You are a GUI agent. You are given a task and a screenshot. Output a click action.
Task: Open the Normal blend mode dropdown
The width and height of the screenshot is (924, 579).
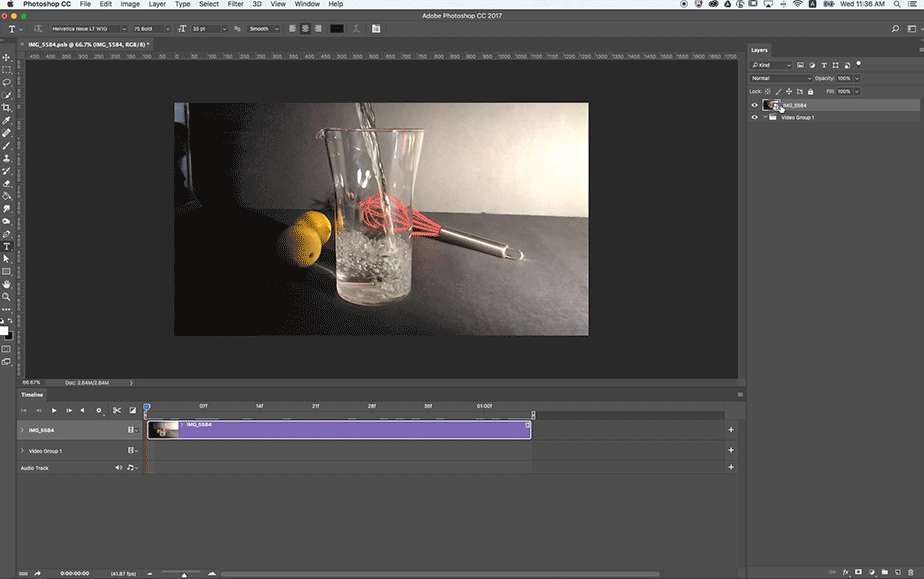[x=781, y=78]
